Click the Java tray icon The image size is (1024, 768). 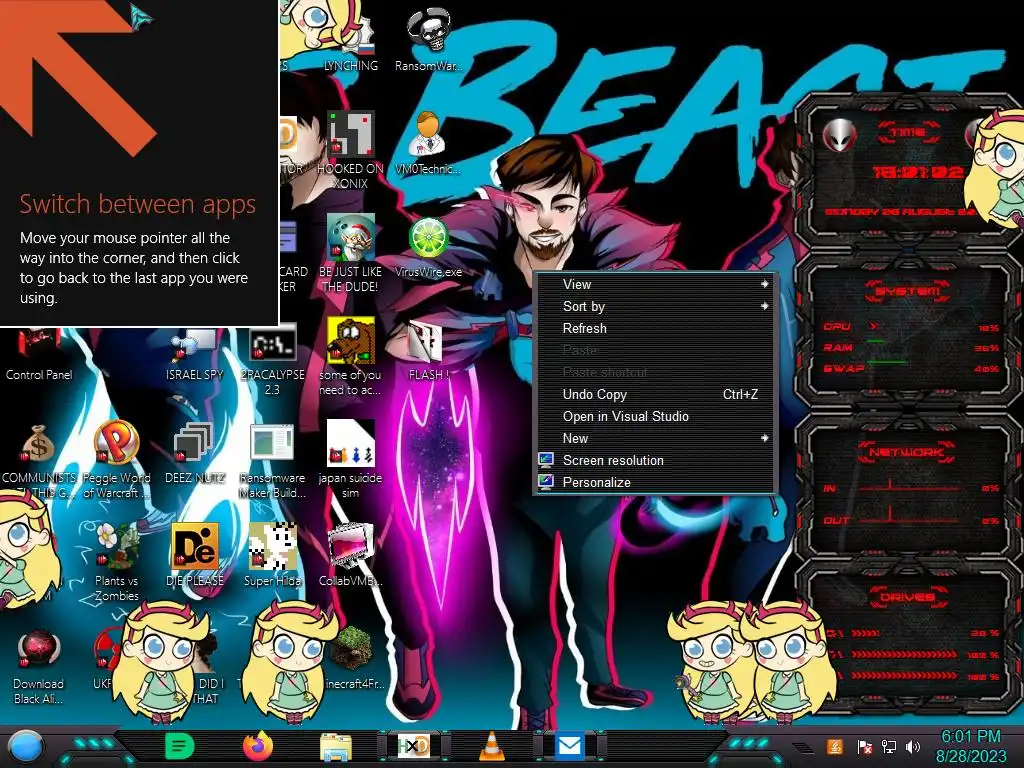[x=835, y=746]
